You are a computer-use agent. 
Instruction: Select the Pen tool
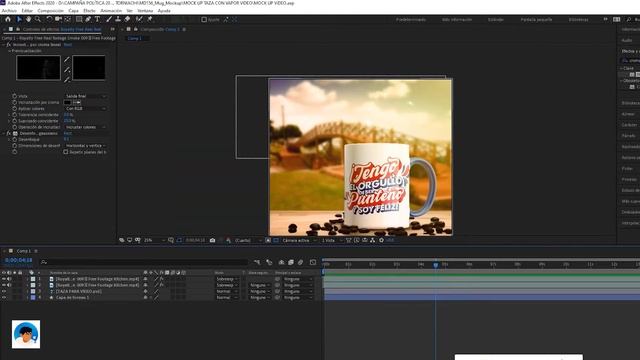click(88, 19)
